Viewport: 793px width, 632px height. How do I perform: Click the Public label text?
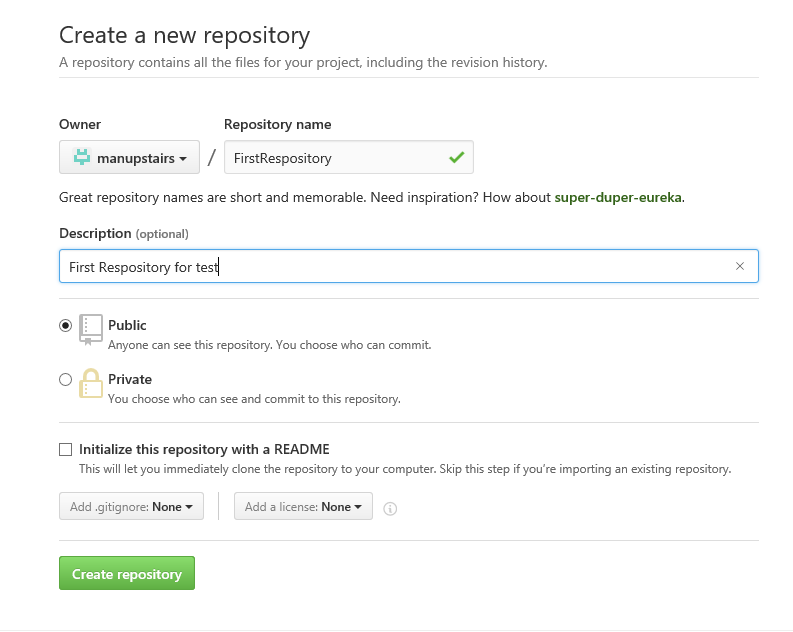click(127, 325)
